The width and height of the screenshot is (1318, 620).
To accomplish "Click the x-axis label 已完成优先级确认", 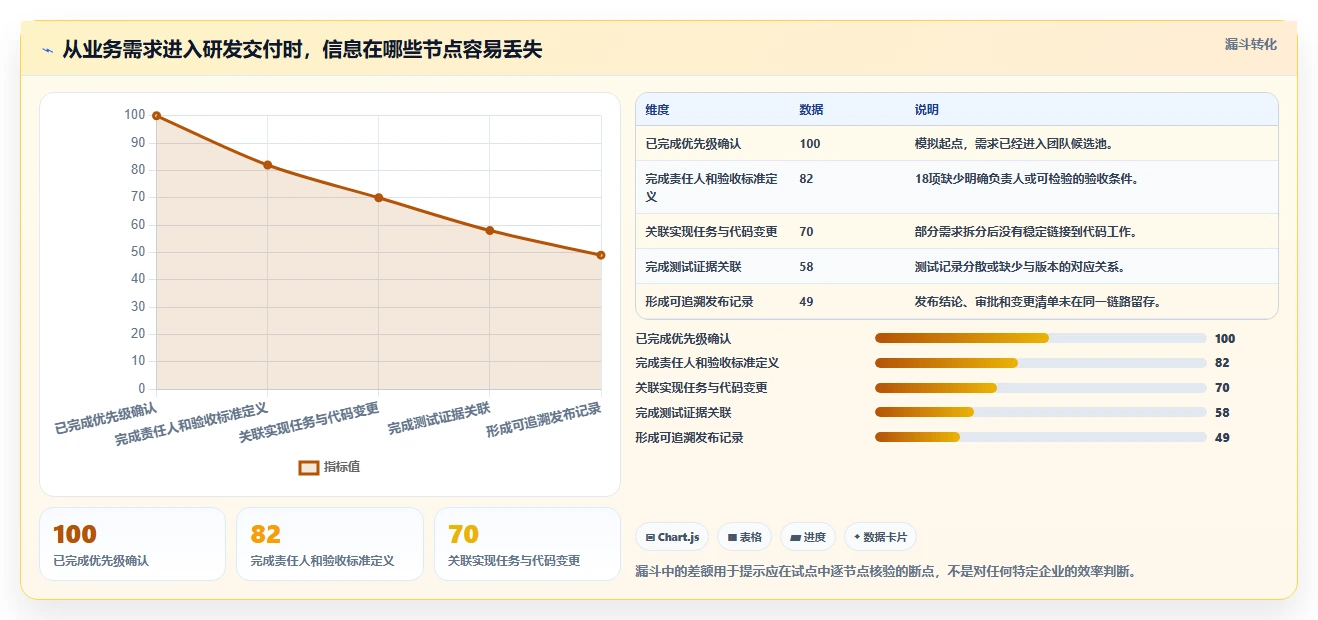I will (106, 418).
